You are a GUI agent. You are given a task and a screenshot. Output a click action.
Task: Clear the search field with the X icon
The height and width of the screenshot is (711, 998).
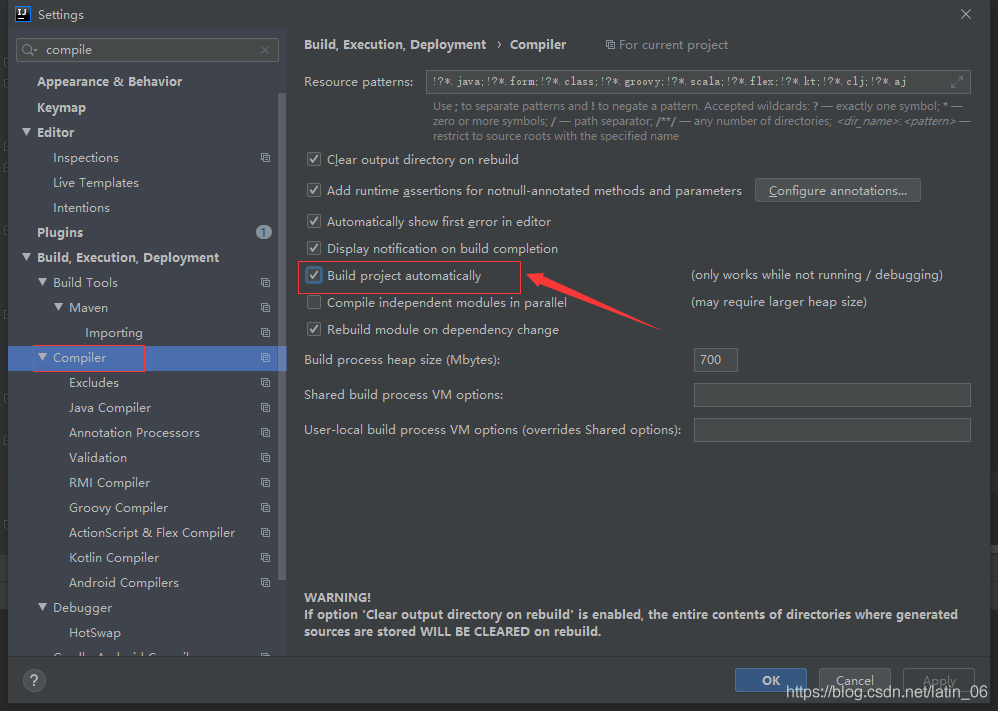point(264,49)
